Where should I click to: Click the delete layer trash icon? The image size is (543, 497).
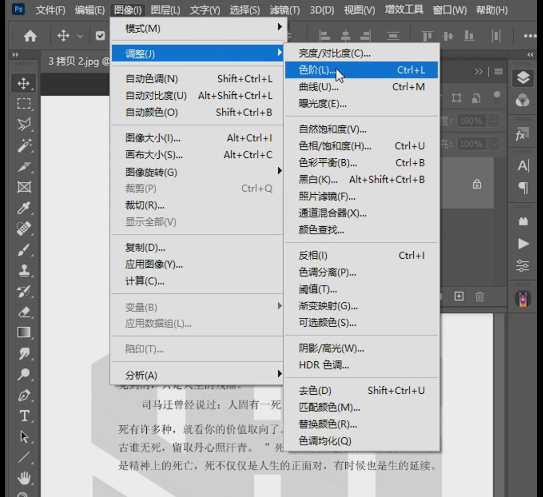[x=480, y=296]
